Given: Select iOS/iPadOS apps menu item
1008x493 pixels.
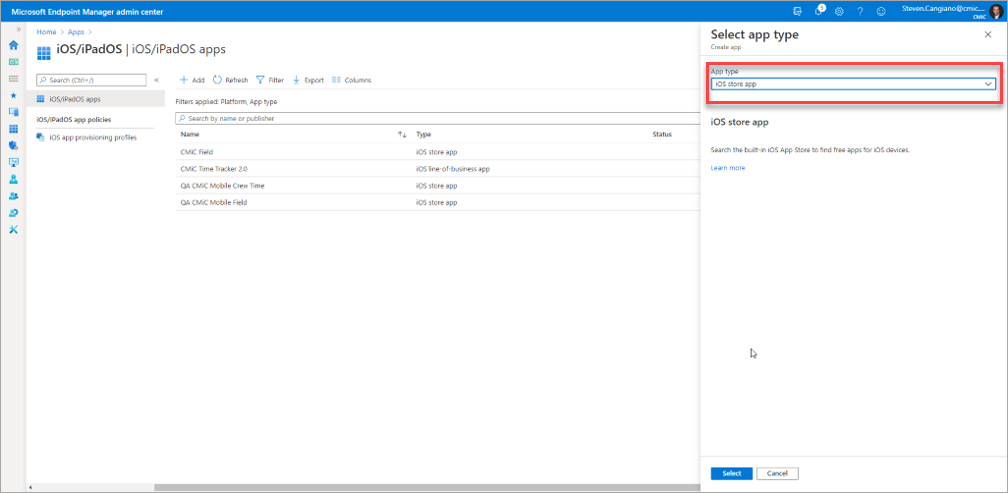Looking at the screenshot, I should 96,99.
